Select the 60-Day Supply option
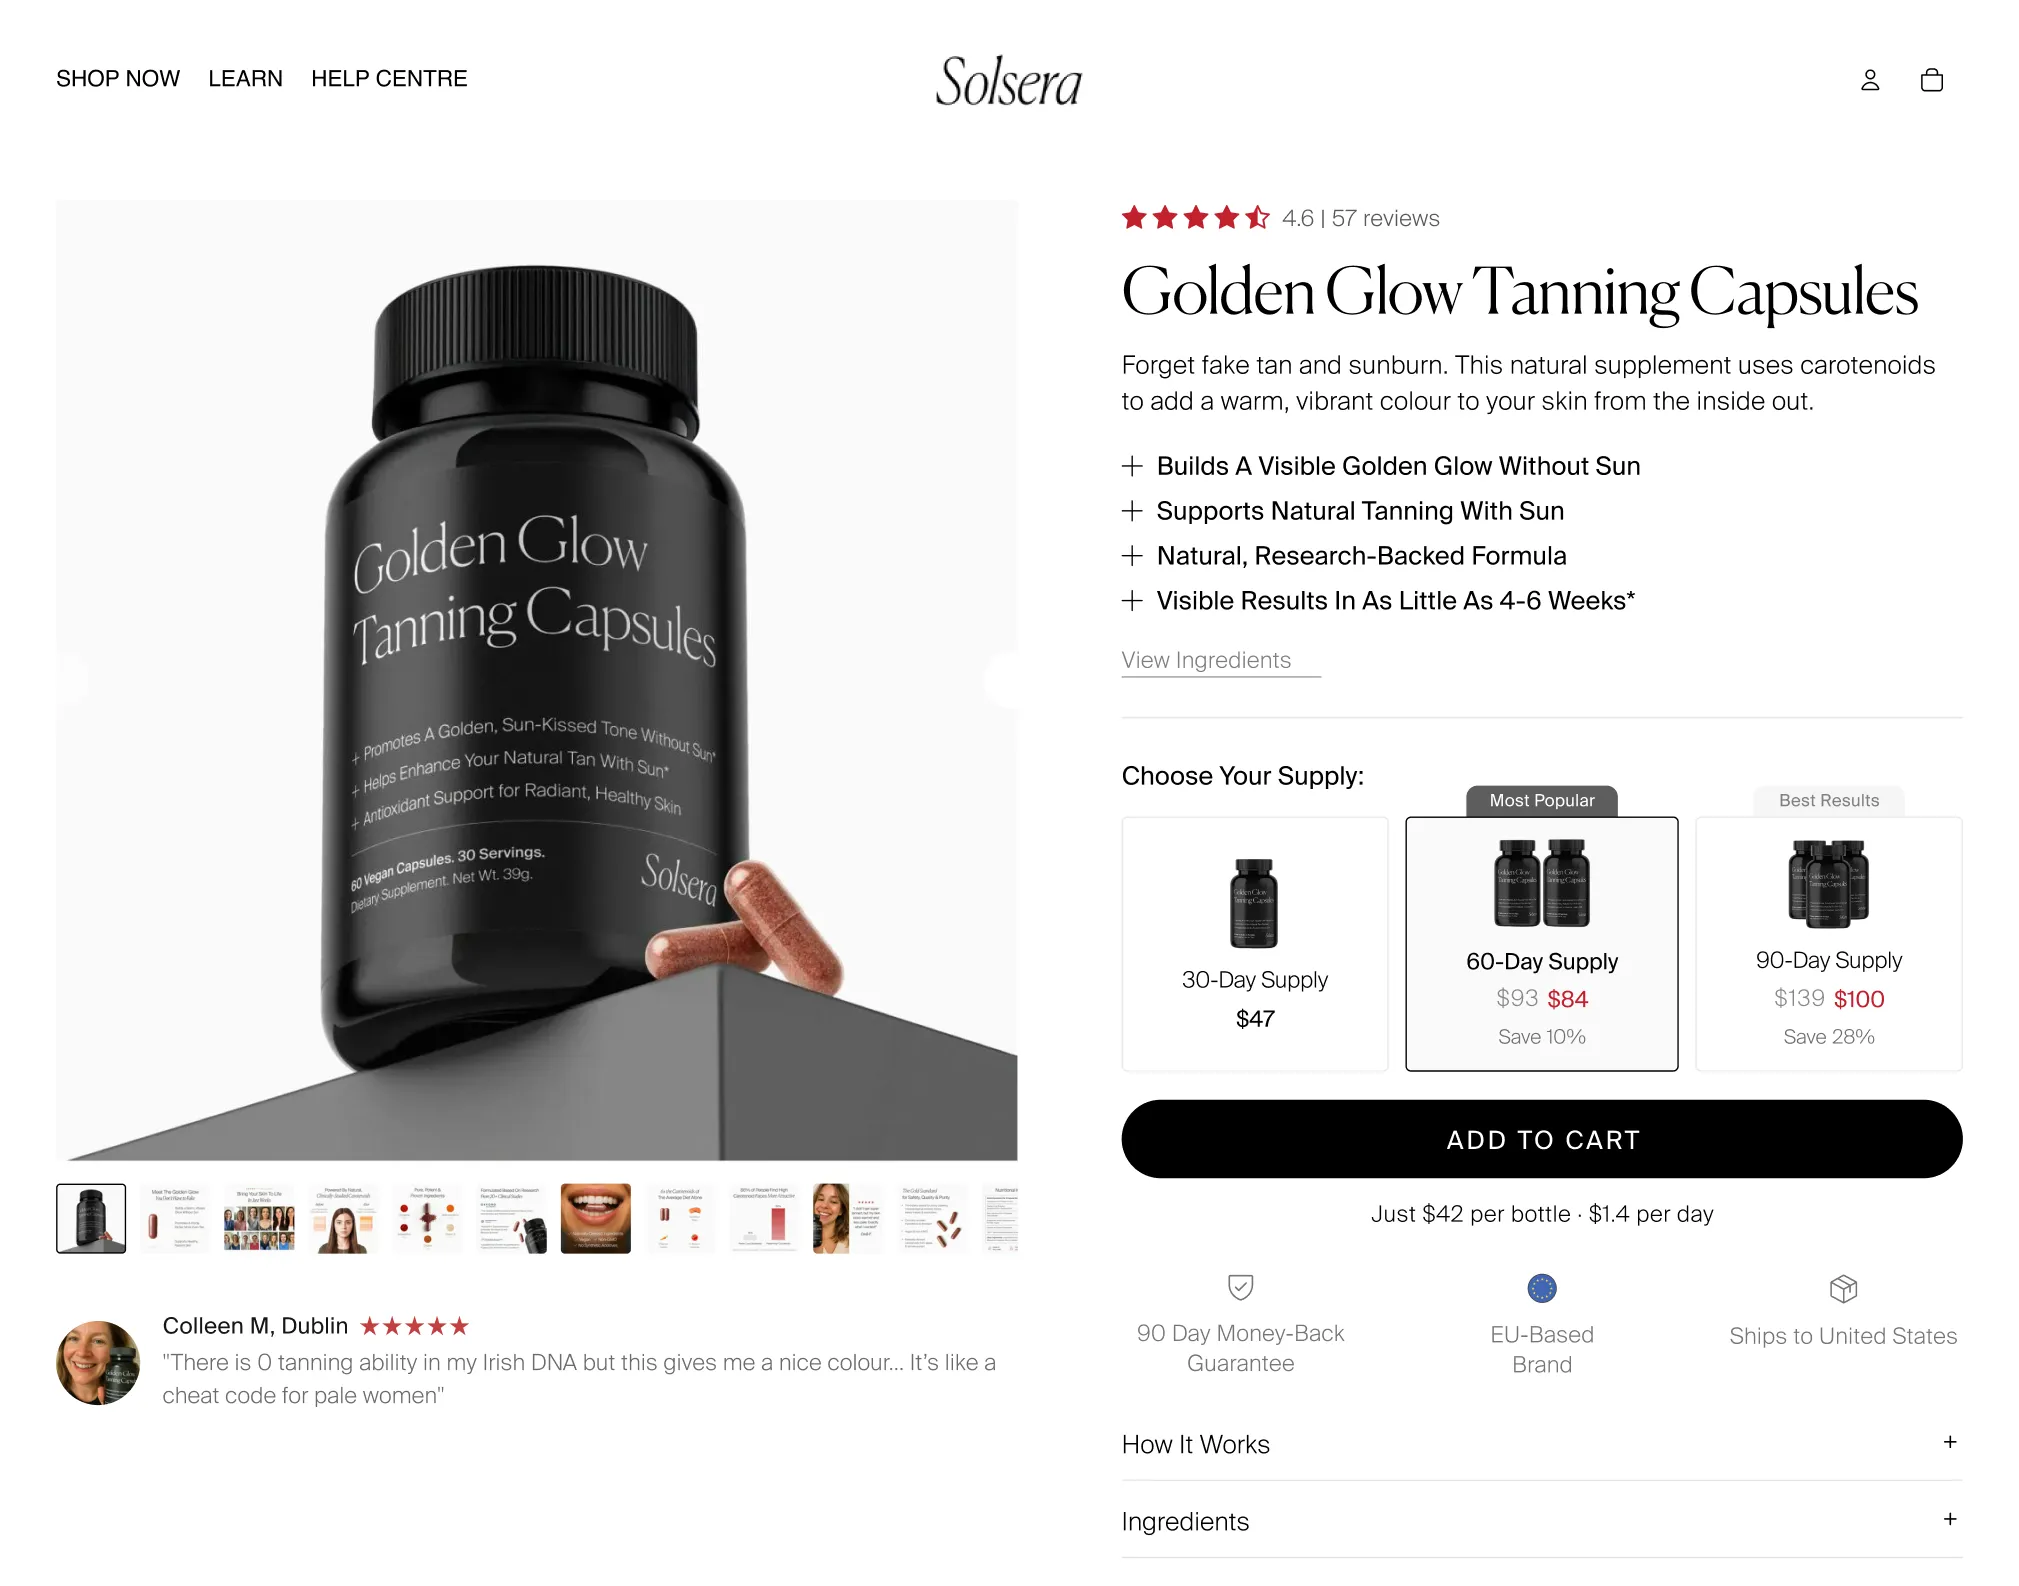The width and height of the screenshot is (2019, 1586). pos(1541,944)
